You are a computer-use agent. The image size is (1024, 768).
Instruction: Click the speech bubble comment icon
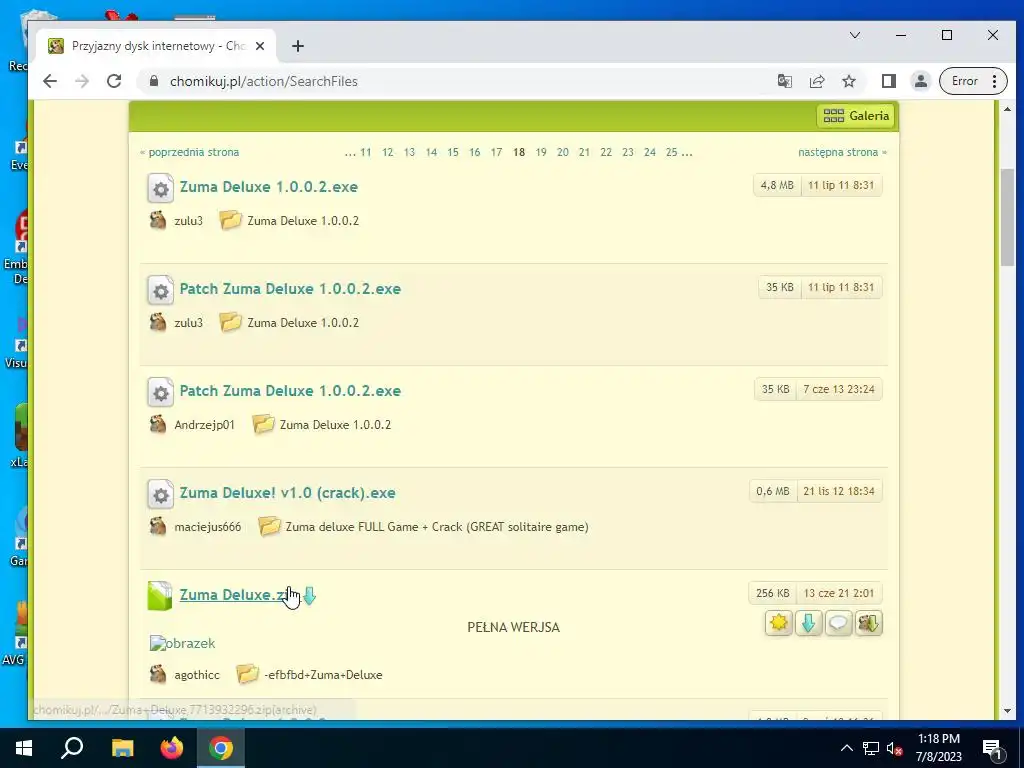pyautogui.click(x=839, y=623)
